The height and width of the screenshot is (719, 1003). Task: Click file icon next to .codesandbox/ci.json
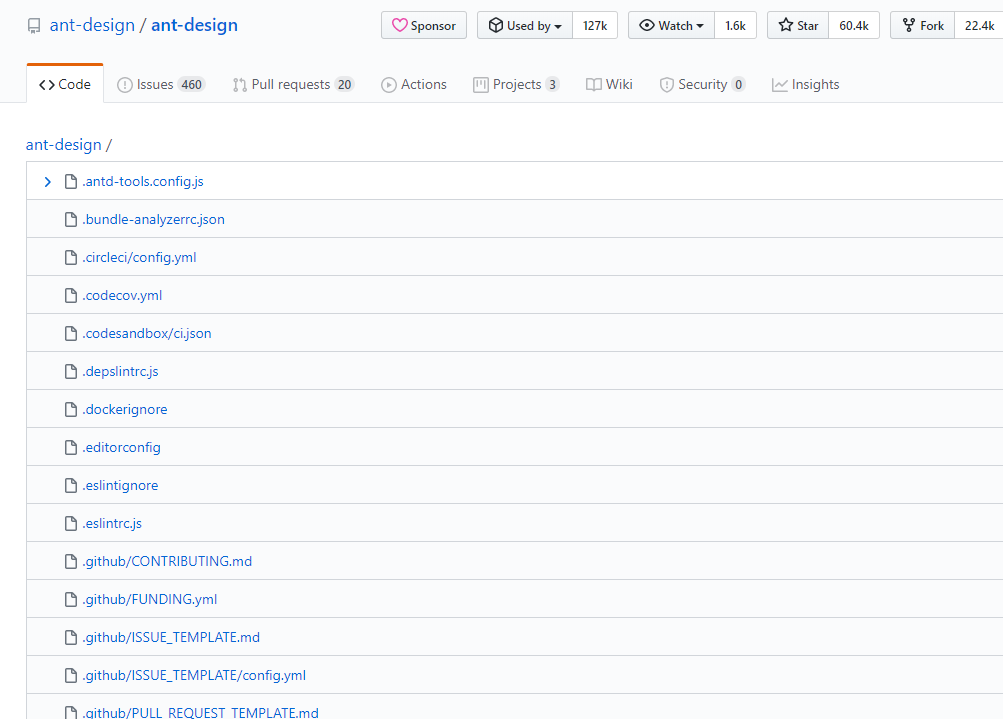(x=71, y=333)
